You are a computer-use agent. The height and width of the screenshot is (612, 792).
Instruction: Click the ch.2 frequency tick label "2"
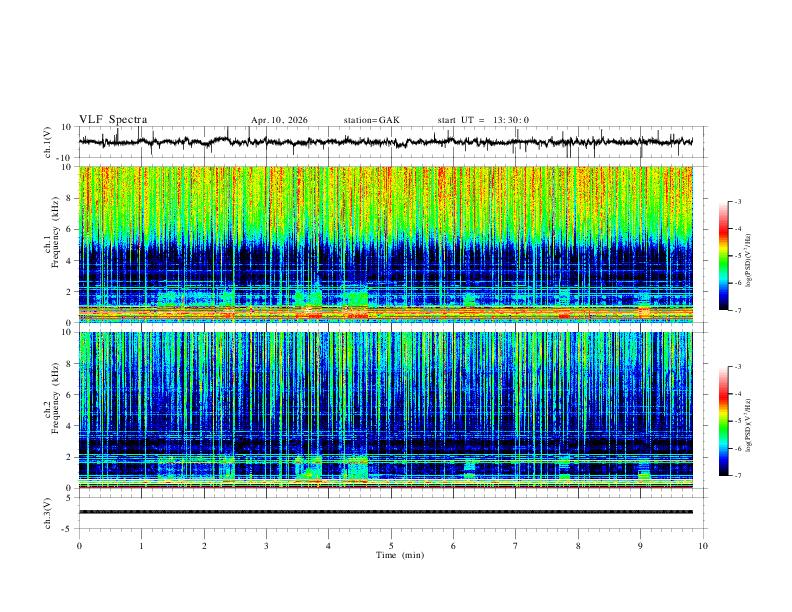pyautogui.click(x=69, y=457)
